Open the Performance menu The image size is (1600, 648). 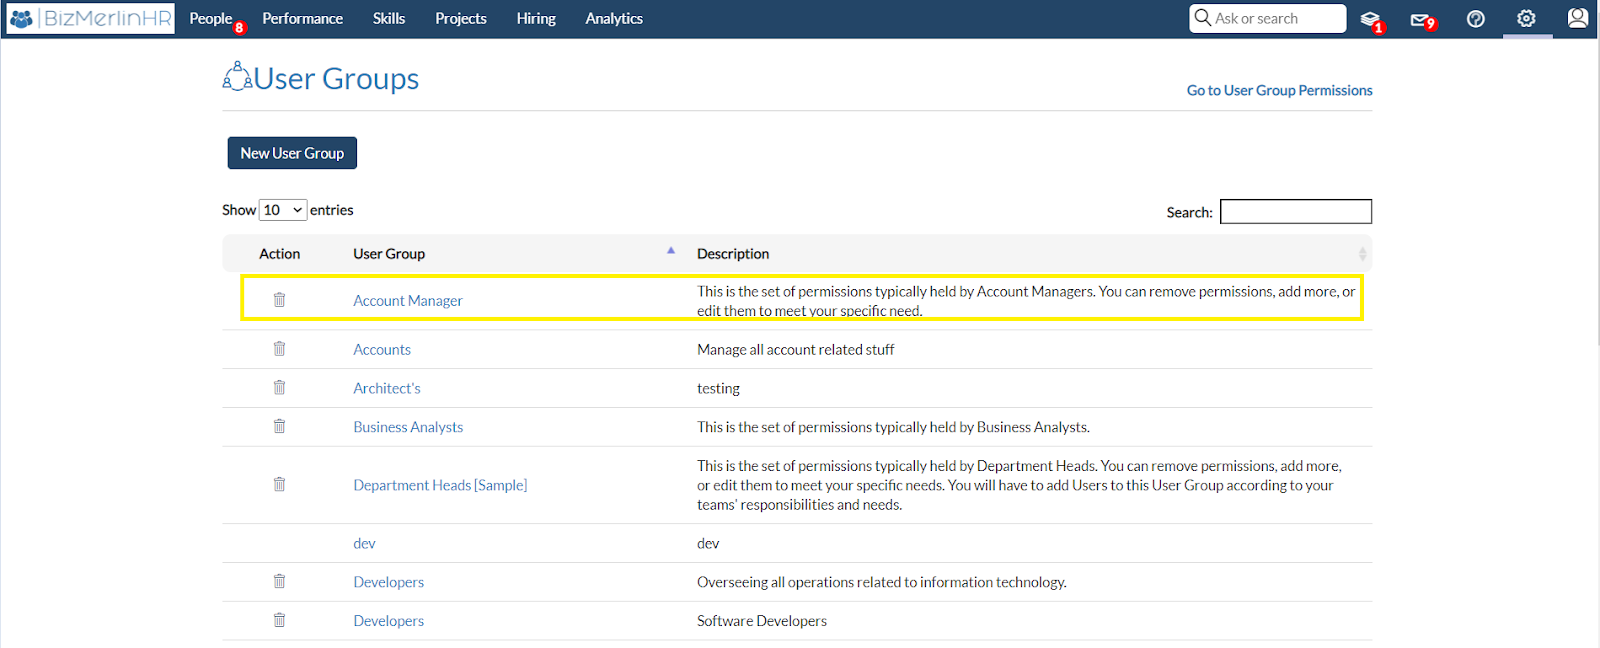[302, 19]
